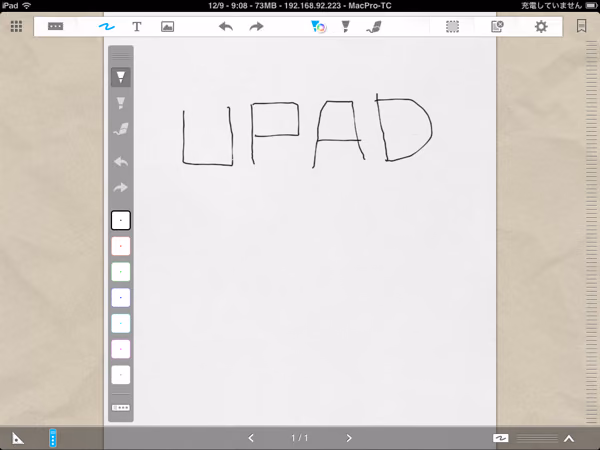Screen dimensions: 600x450
Task: Grab the side palette drag handle
Action: pos(121,55)
